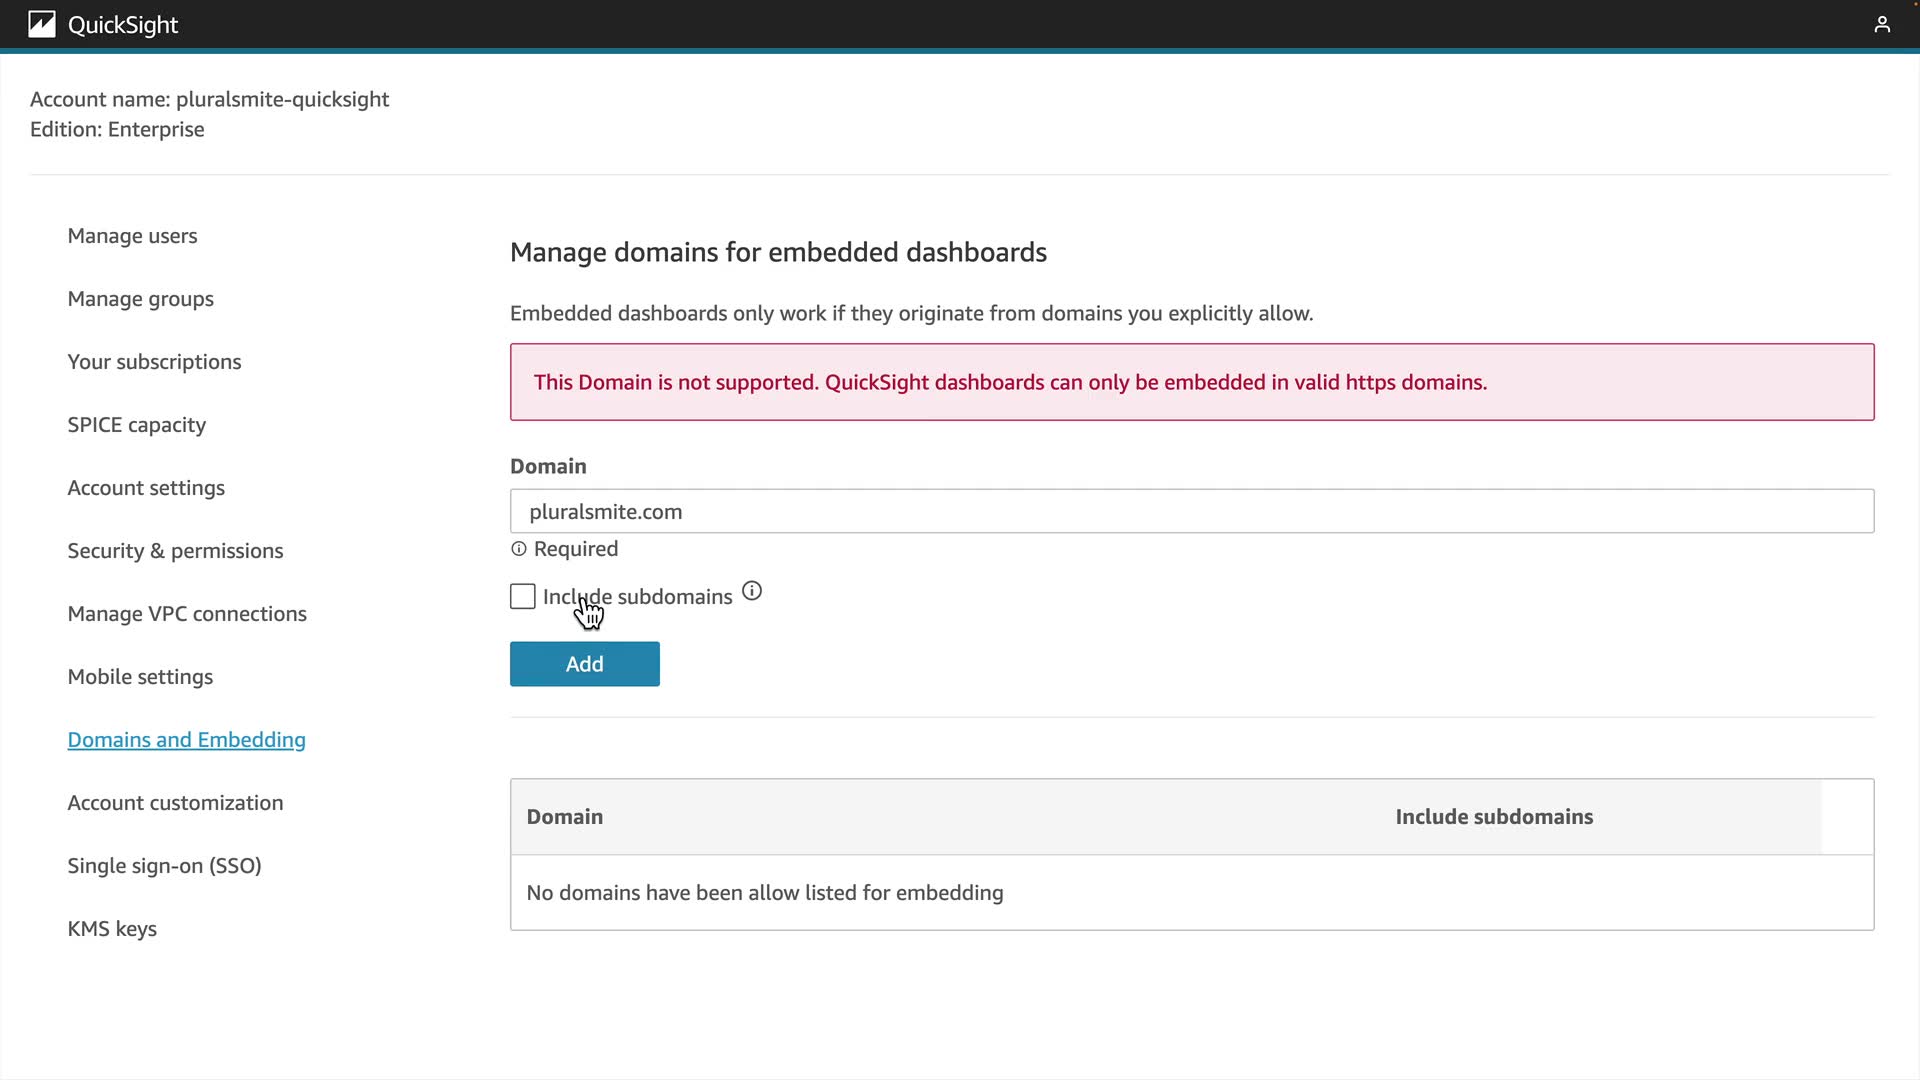Open Manage users section
The height and width of the screenshot is (1080, 1920).
tap(132, 236)
